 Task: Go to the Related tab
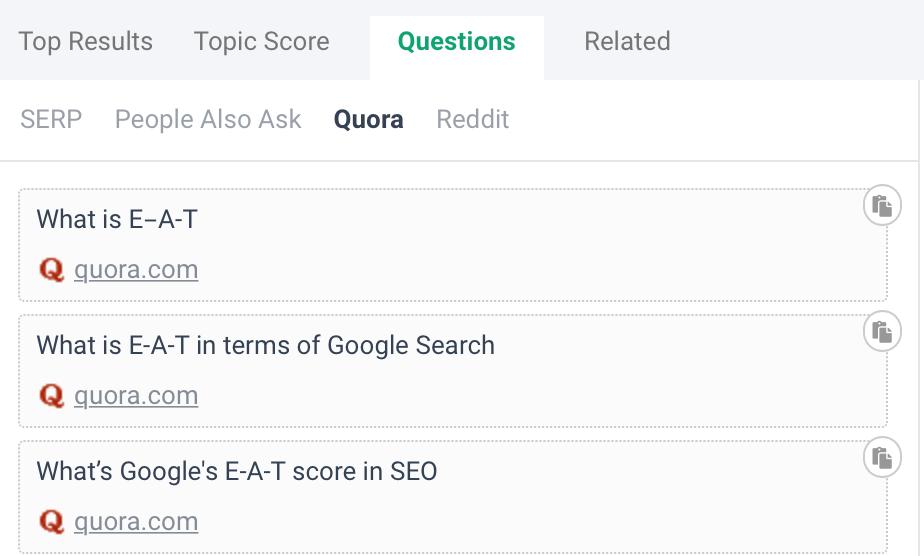[x=627, y=42]
